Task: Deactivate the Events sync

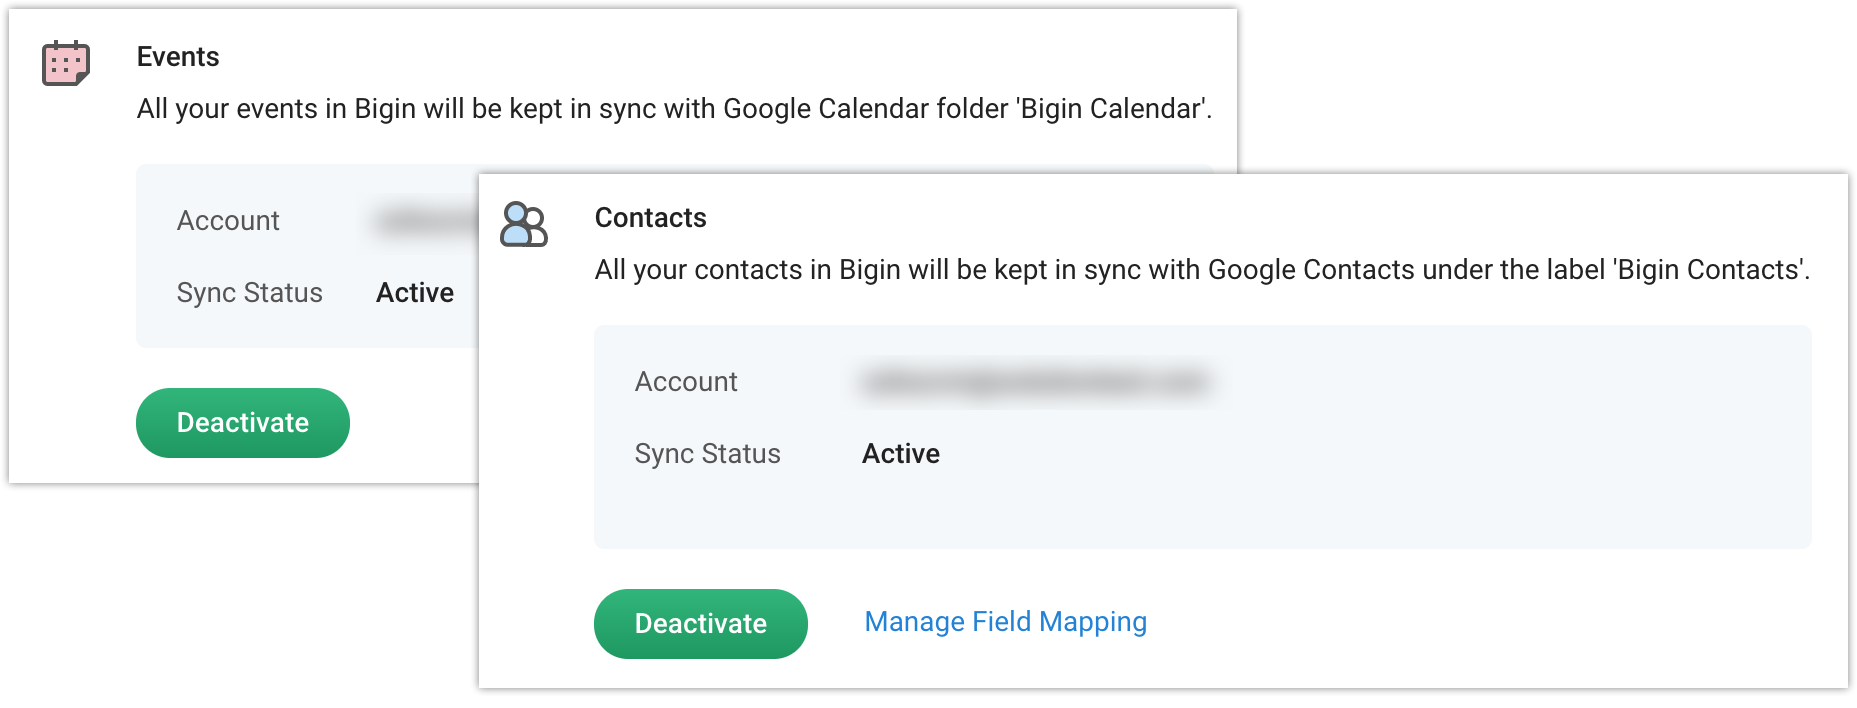Action: [x=243, y=423]
